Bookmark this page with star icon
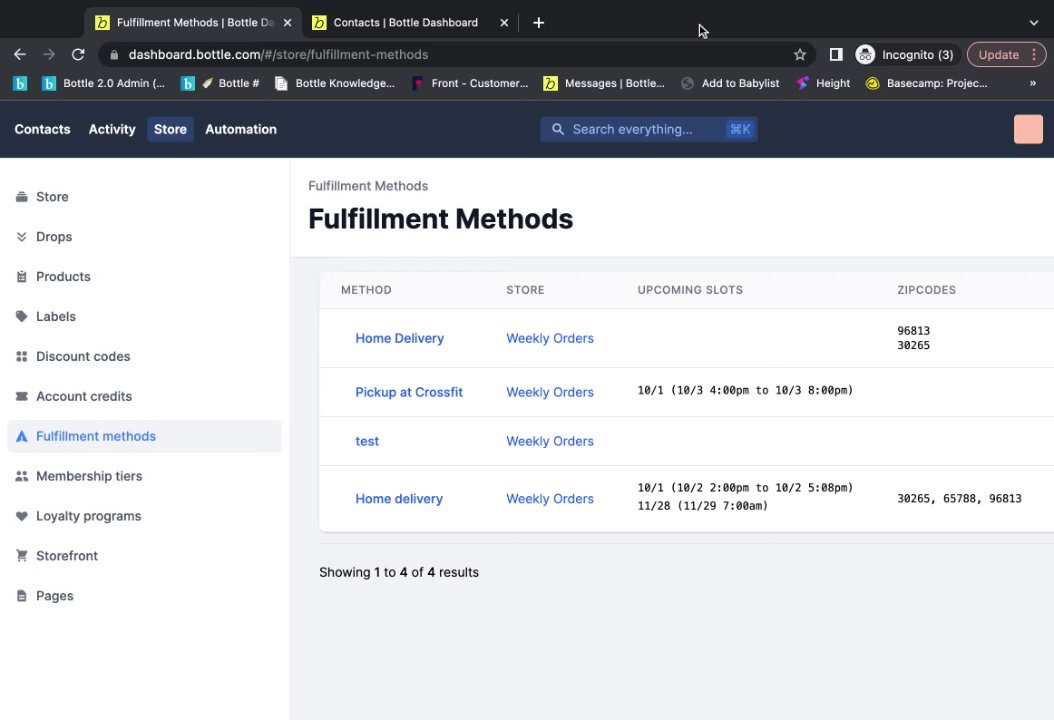This screenshot has height=720, width=1054. 800,55
